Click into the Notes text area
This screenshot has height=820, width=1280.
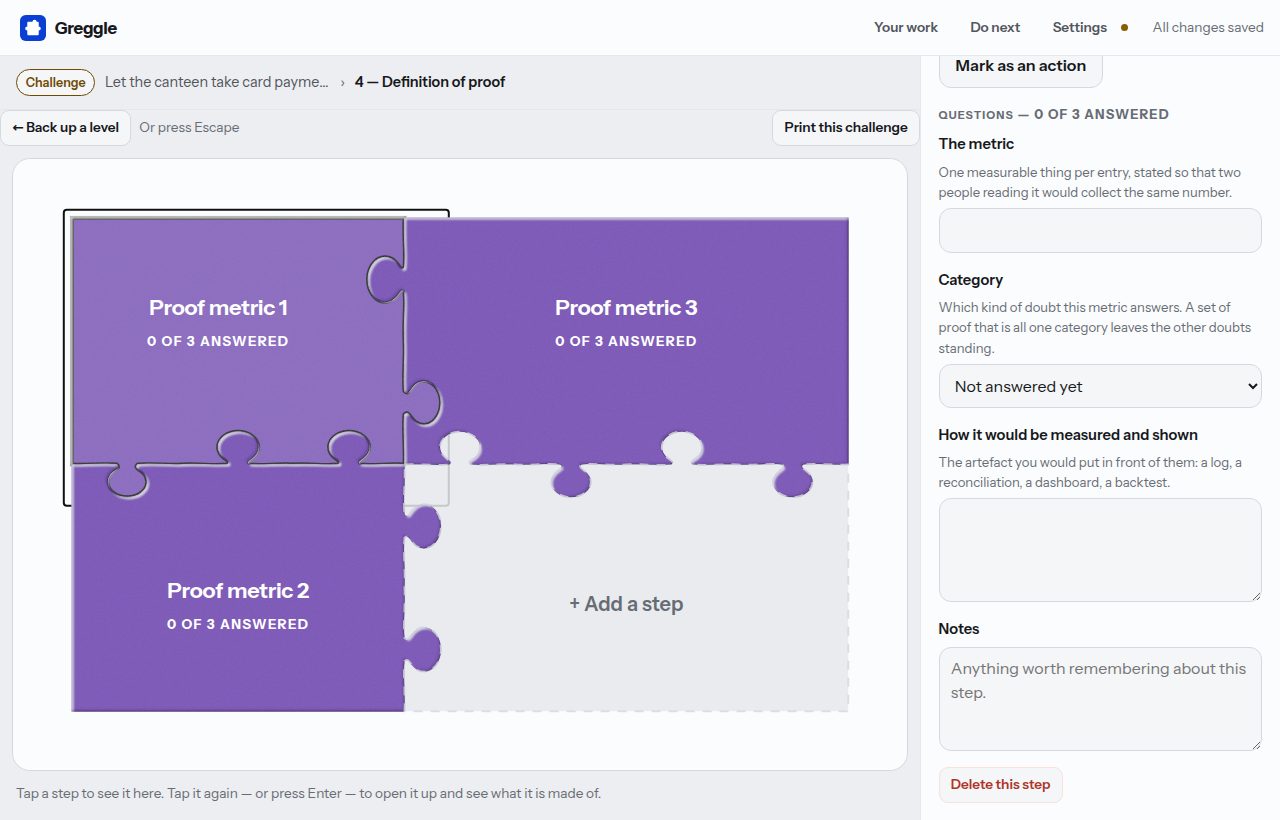(x=1100, y=699)
